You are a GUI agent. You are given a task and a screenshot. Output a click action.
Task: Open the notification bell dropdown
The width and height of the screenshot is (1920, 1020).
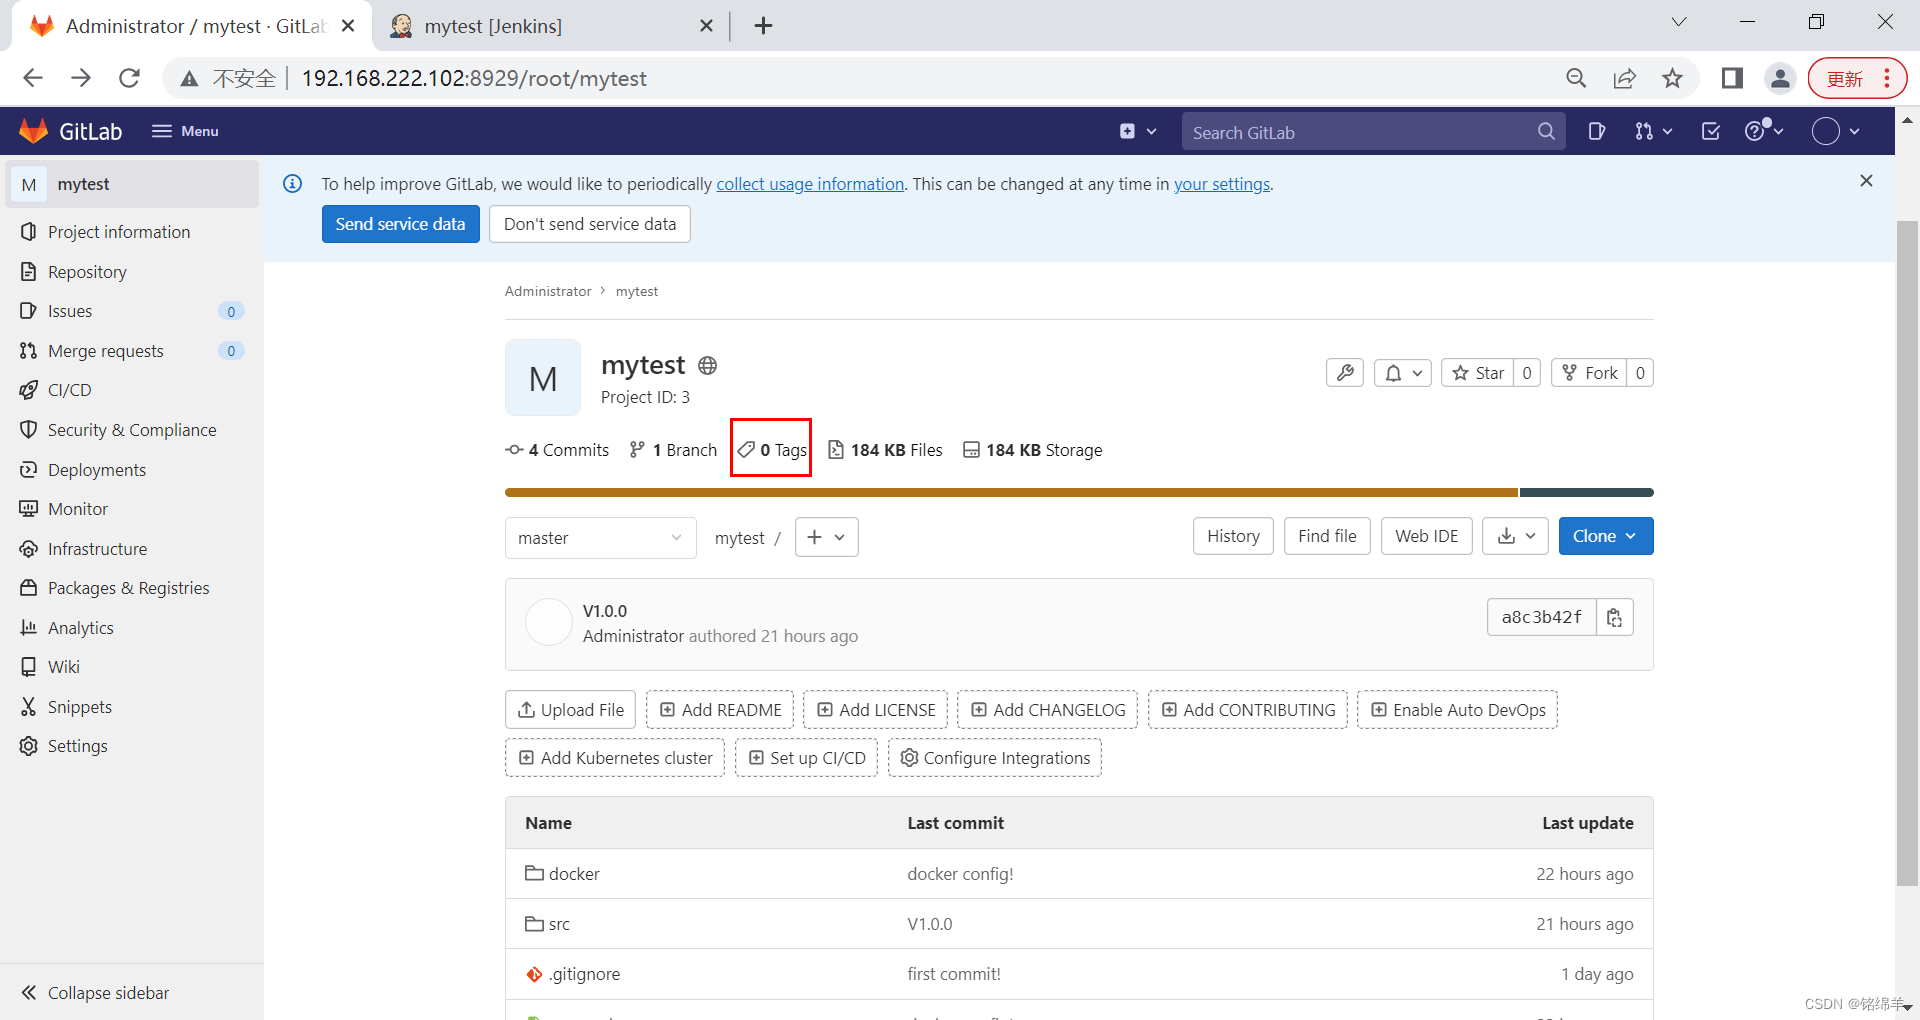(x=1403, y=373)
